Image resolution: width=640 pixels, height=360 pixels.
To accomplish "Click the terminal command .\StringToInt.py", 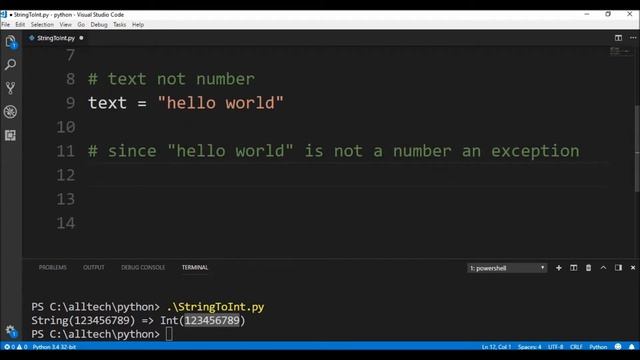I will point(216,307).
